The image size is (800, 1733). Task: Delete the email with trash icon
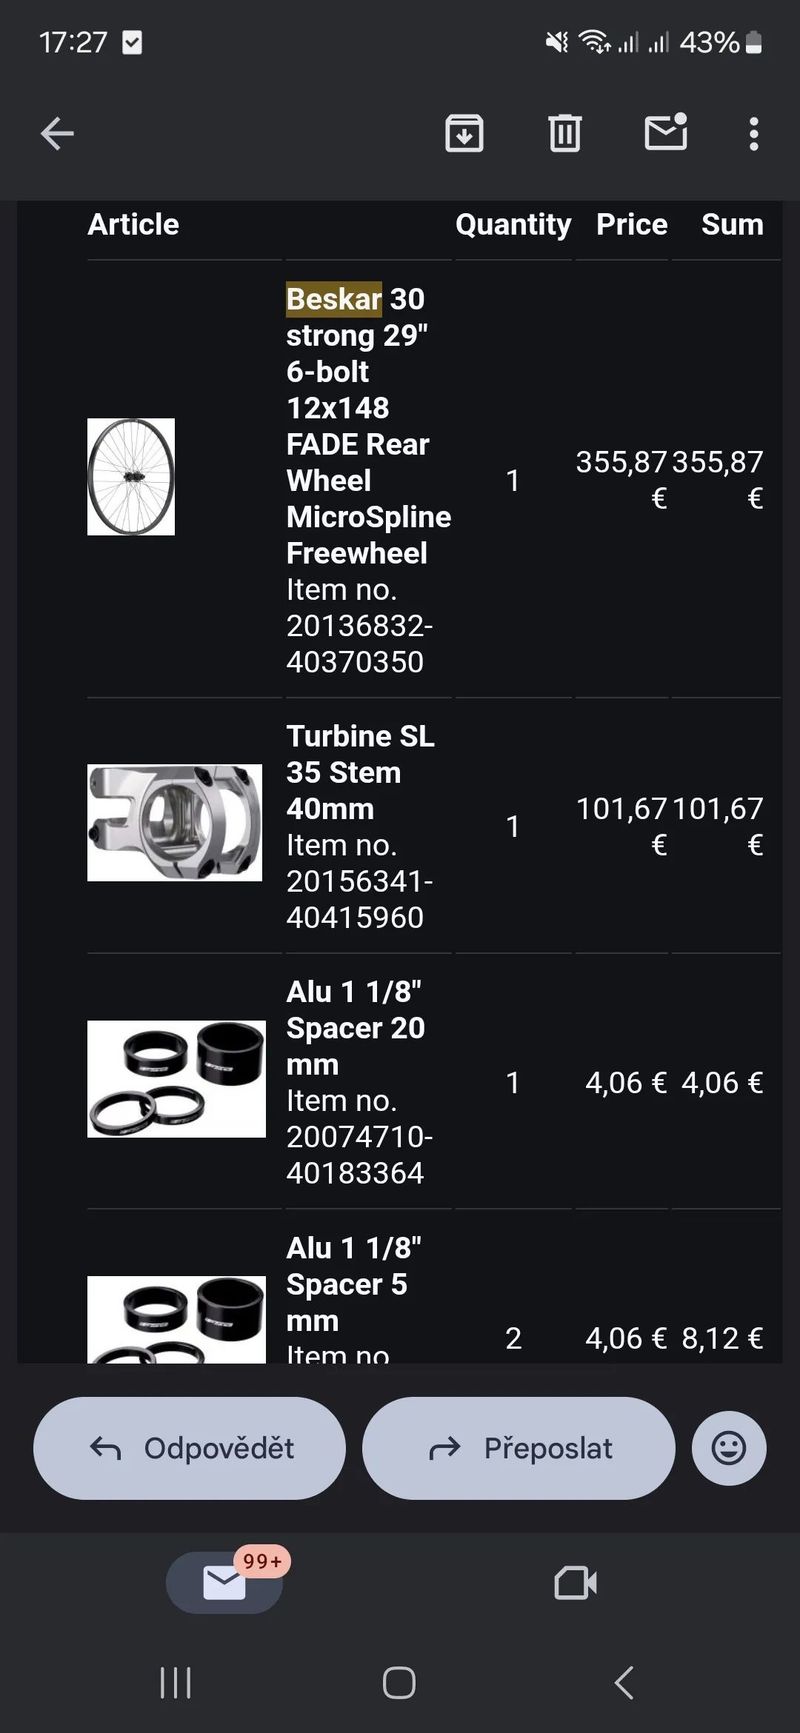click(x=565, y=133)
